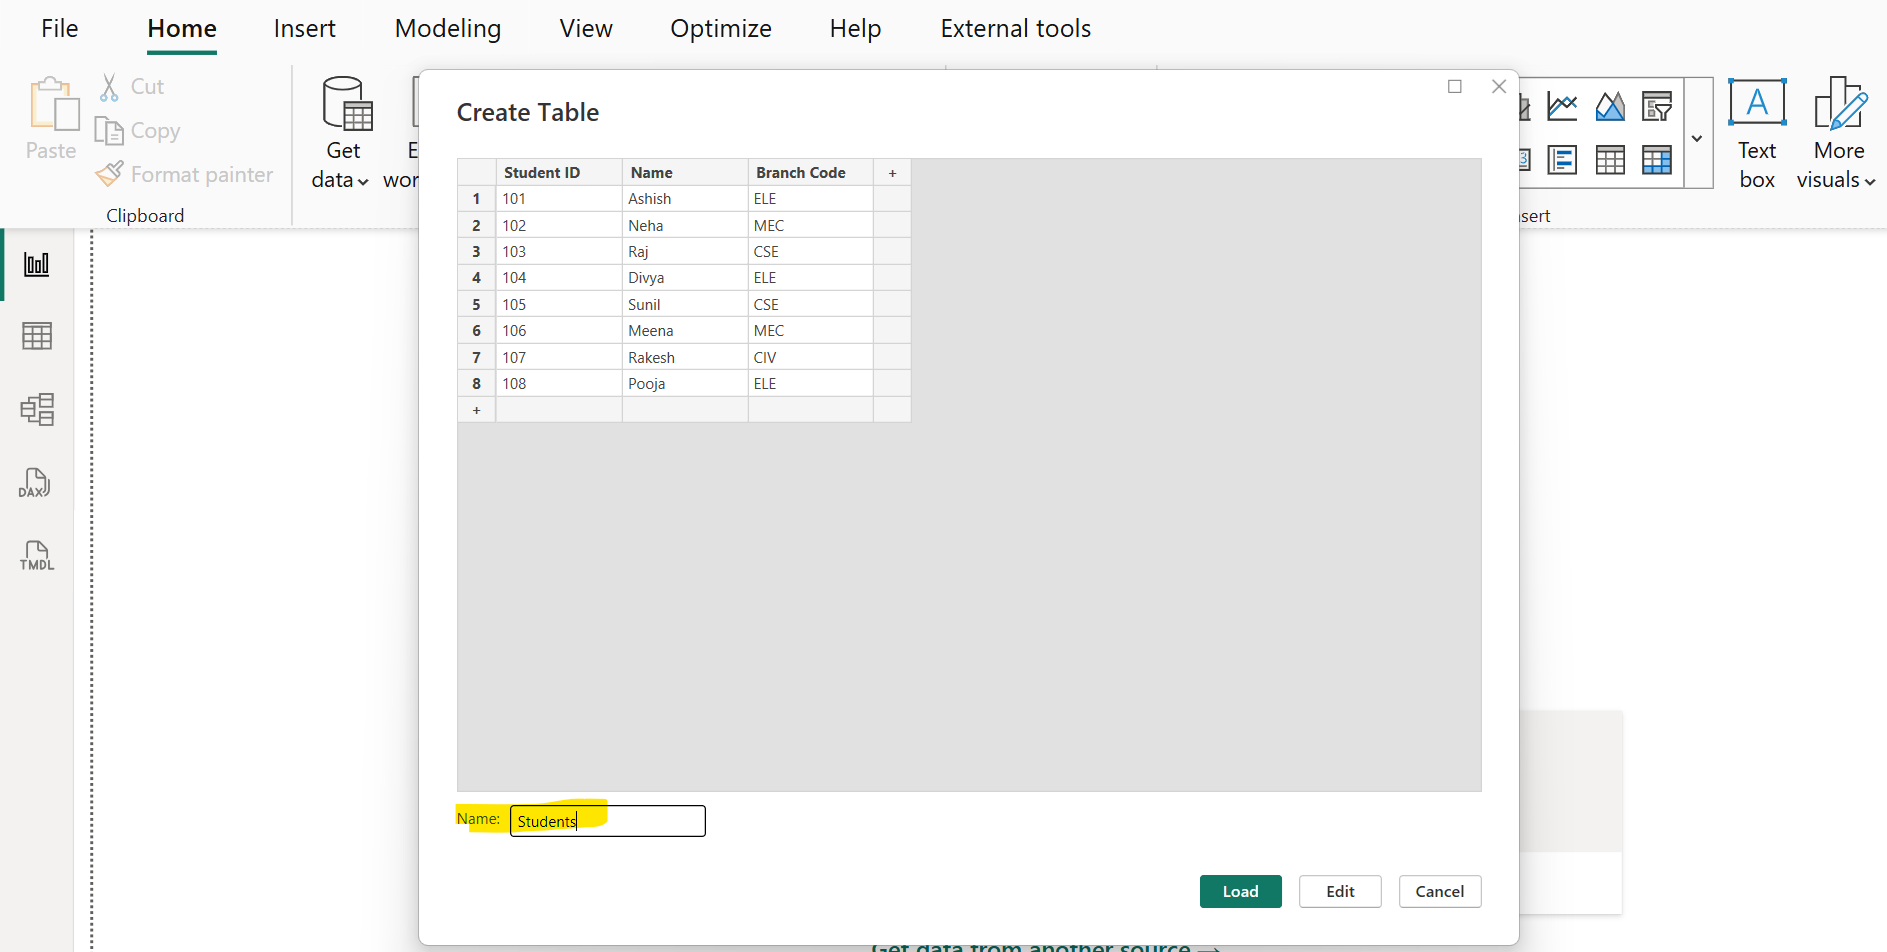Open the TMDL view
1887x952 pixels.
coord(36,556)
